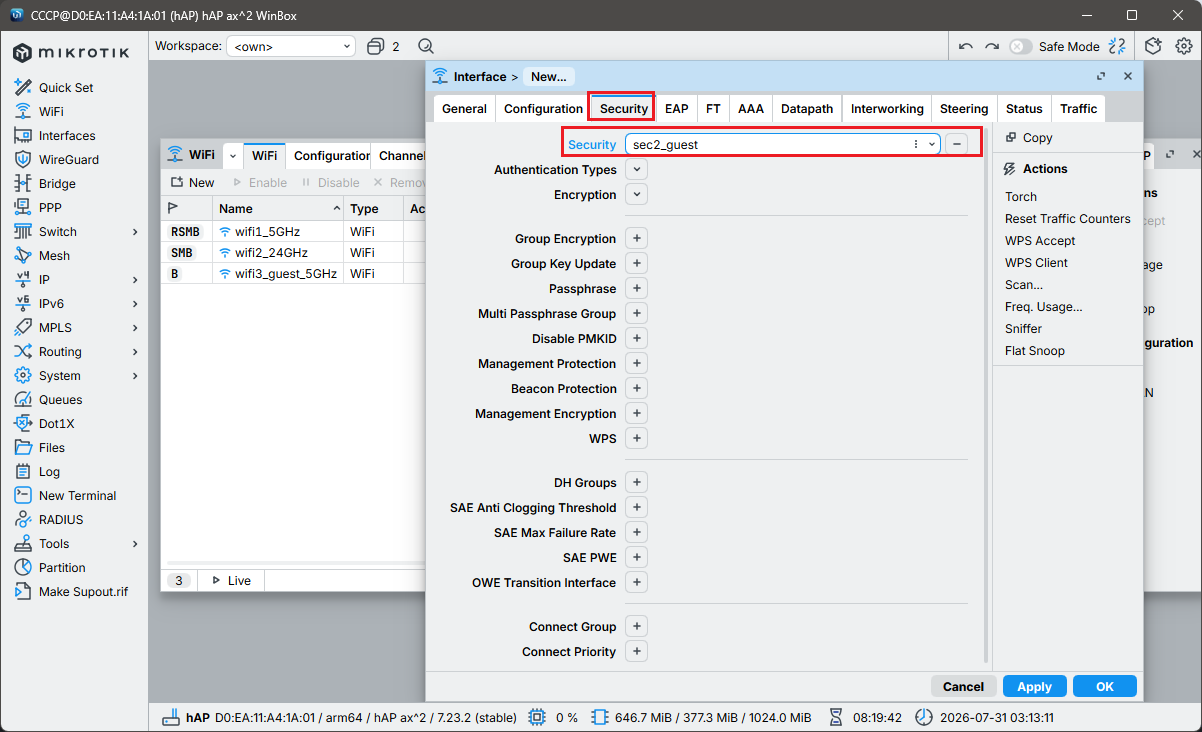Viewport: 1202px width, 732px height.
Task: Expand the Switch submenu
Action: 135,232
